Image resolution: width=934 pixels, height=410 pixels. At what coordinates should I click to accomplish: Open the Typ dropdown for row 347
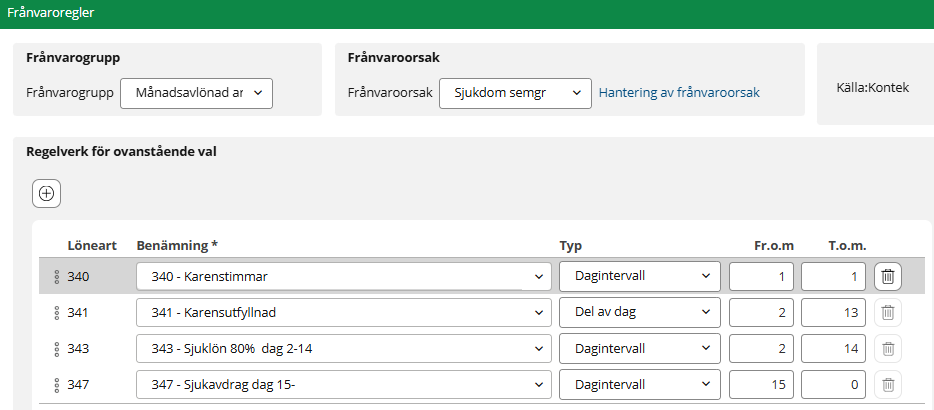tap(639, 384)
